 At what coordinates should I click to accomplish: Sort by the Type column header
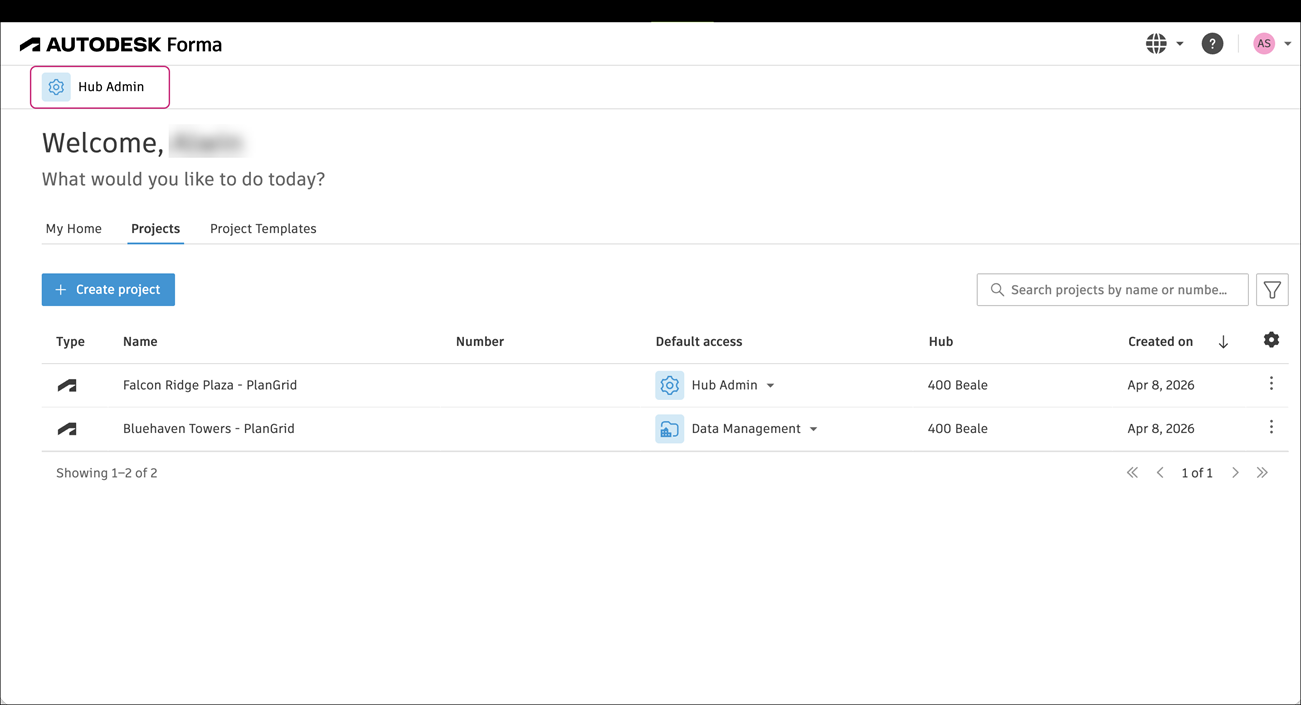pyautogui.click(x=70, y=342)
